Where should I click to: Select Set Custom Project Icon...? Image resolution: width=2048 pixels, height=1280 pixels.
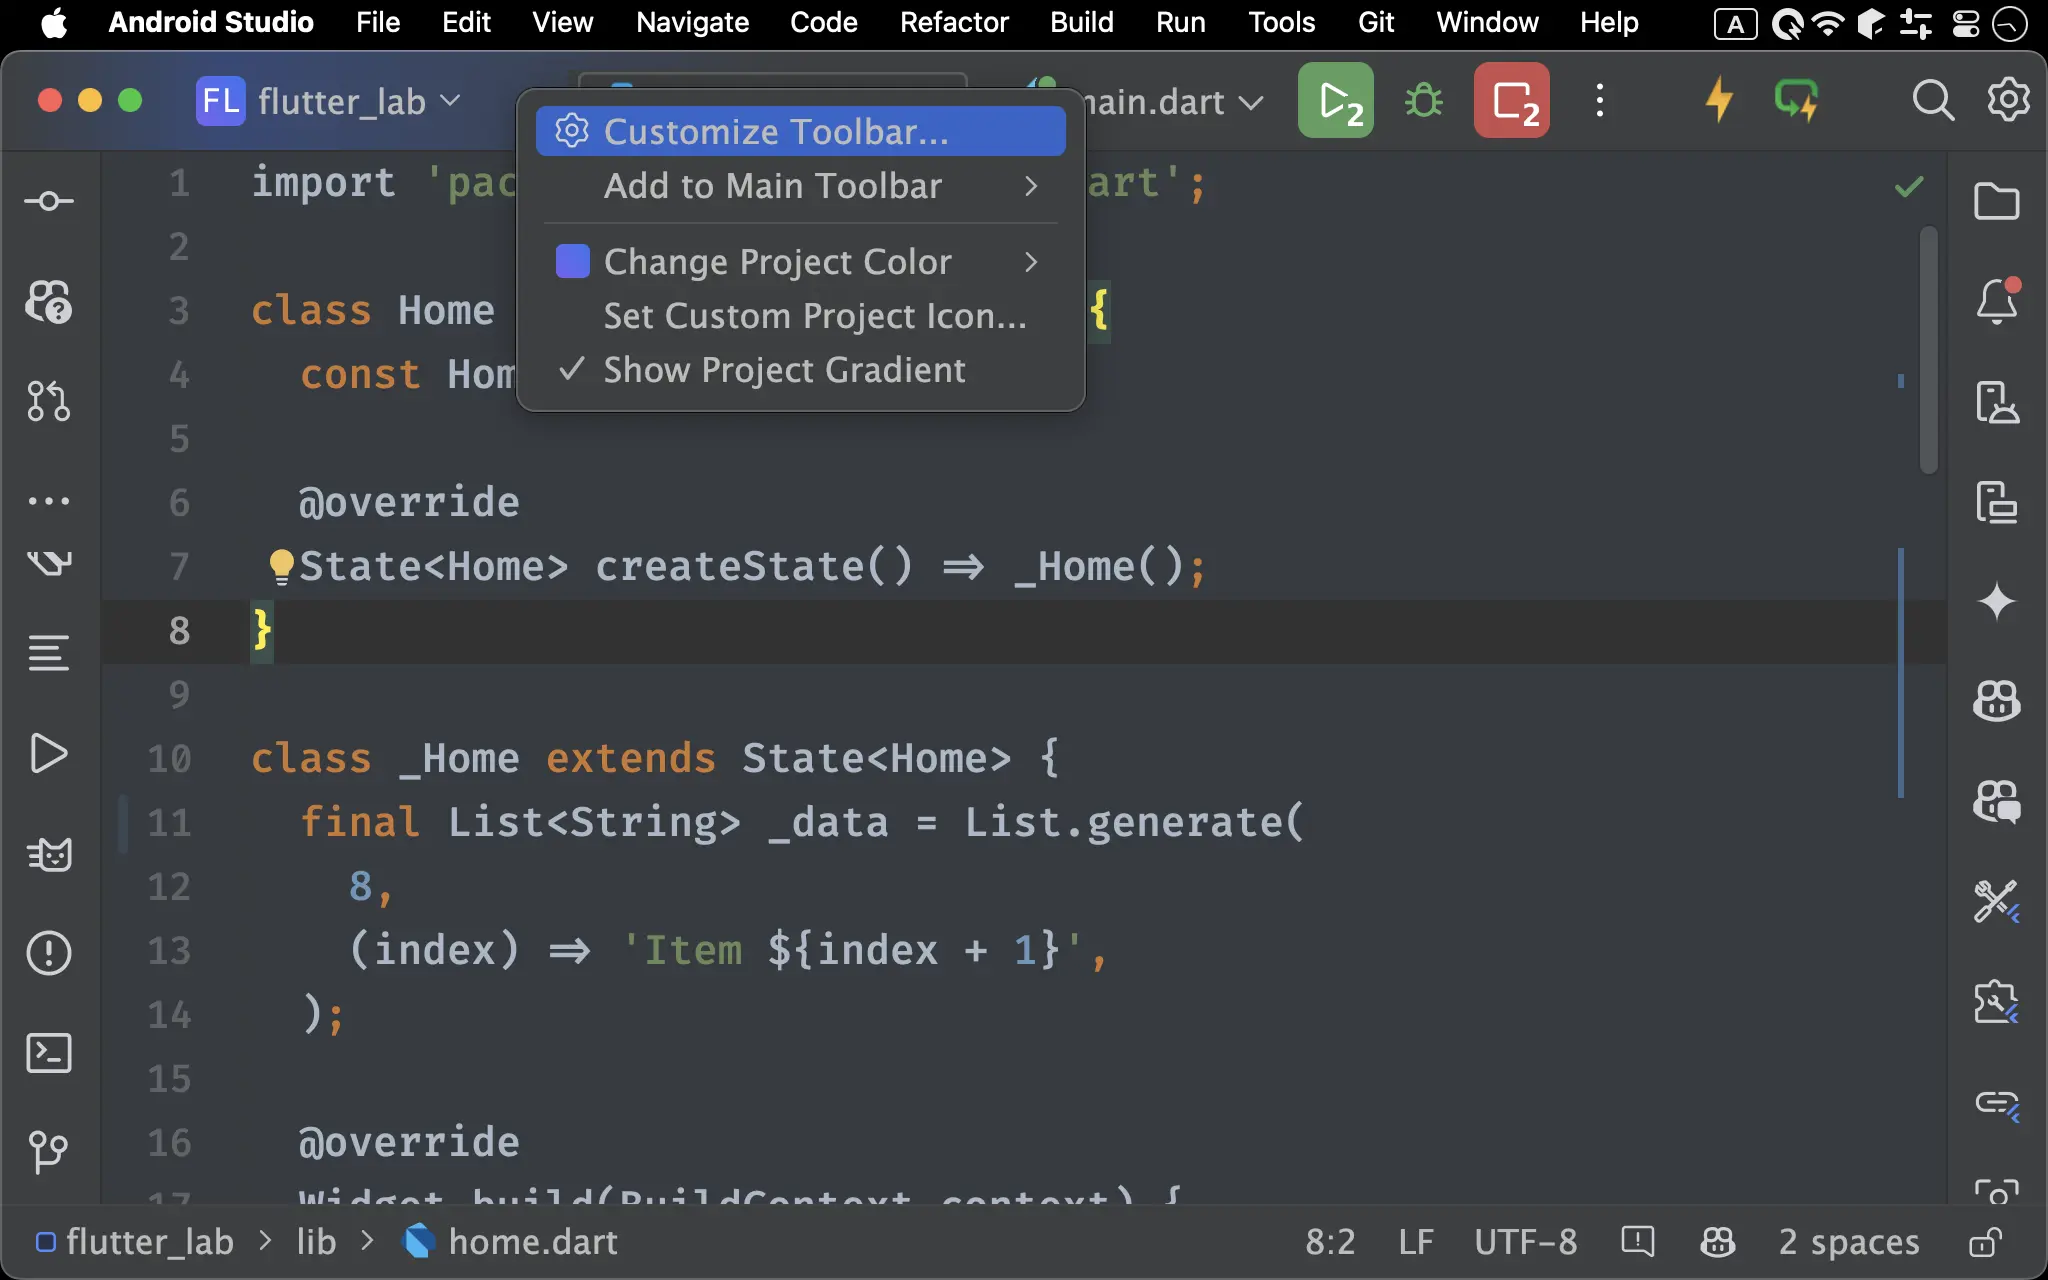pos(800,316)
